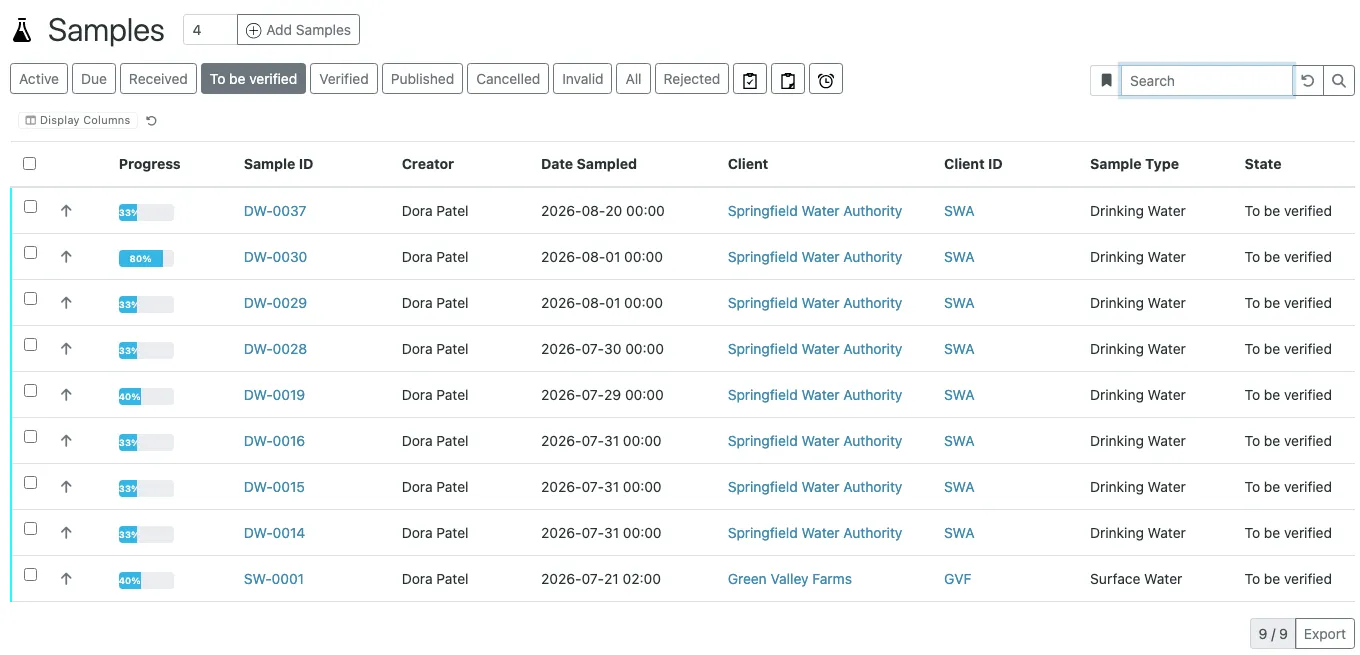Tick the checkbox for sample DW-0030
Viewport: 1360px width, 655px height.
coord(30,253)
